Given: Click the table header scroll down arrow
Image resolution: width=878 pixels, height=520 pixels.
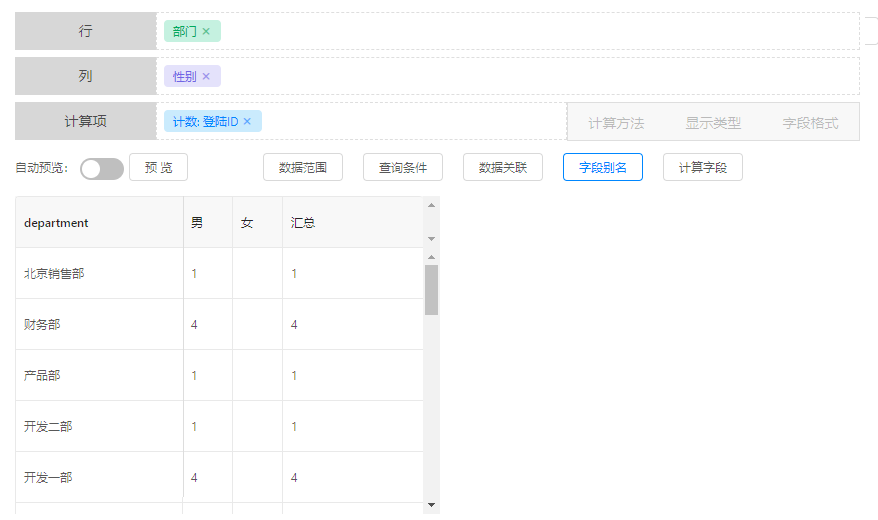Looking at the screenshot, I should coord(431,239).
